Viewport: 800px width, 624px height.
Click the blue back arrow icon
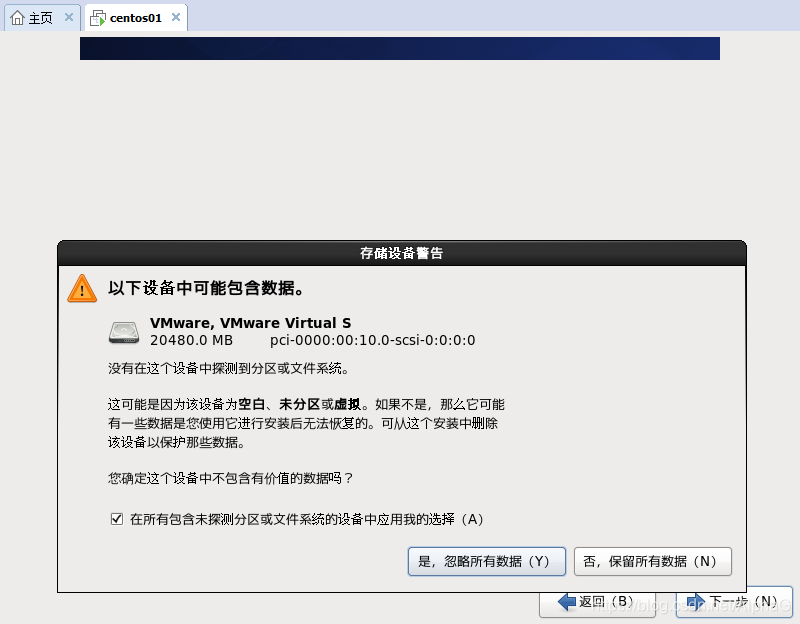point(567,602)
